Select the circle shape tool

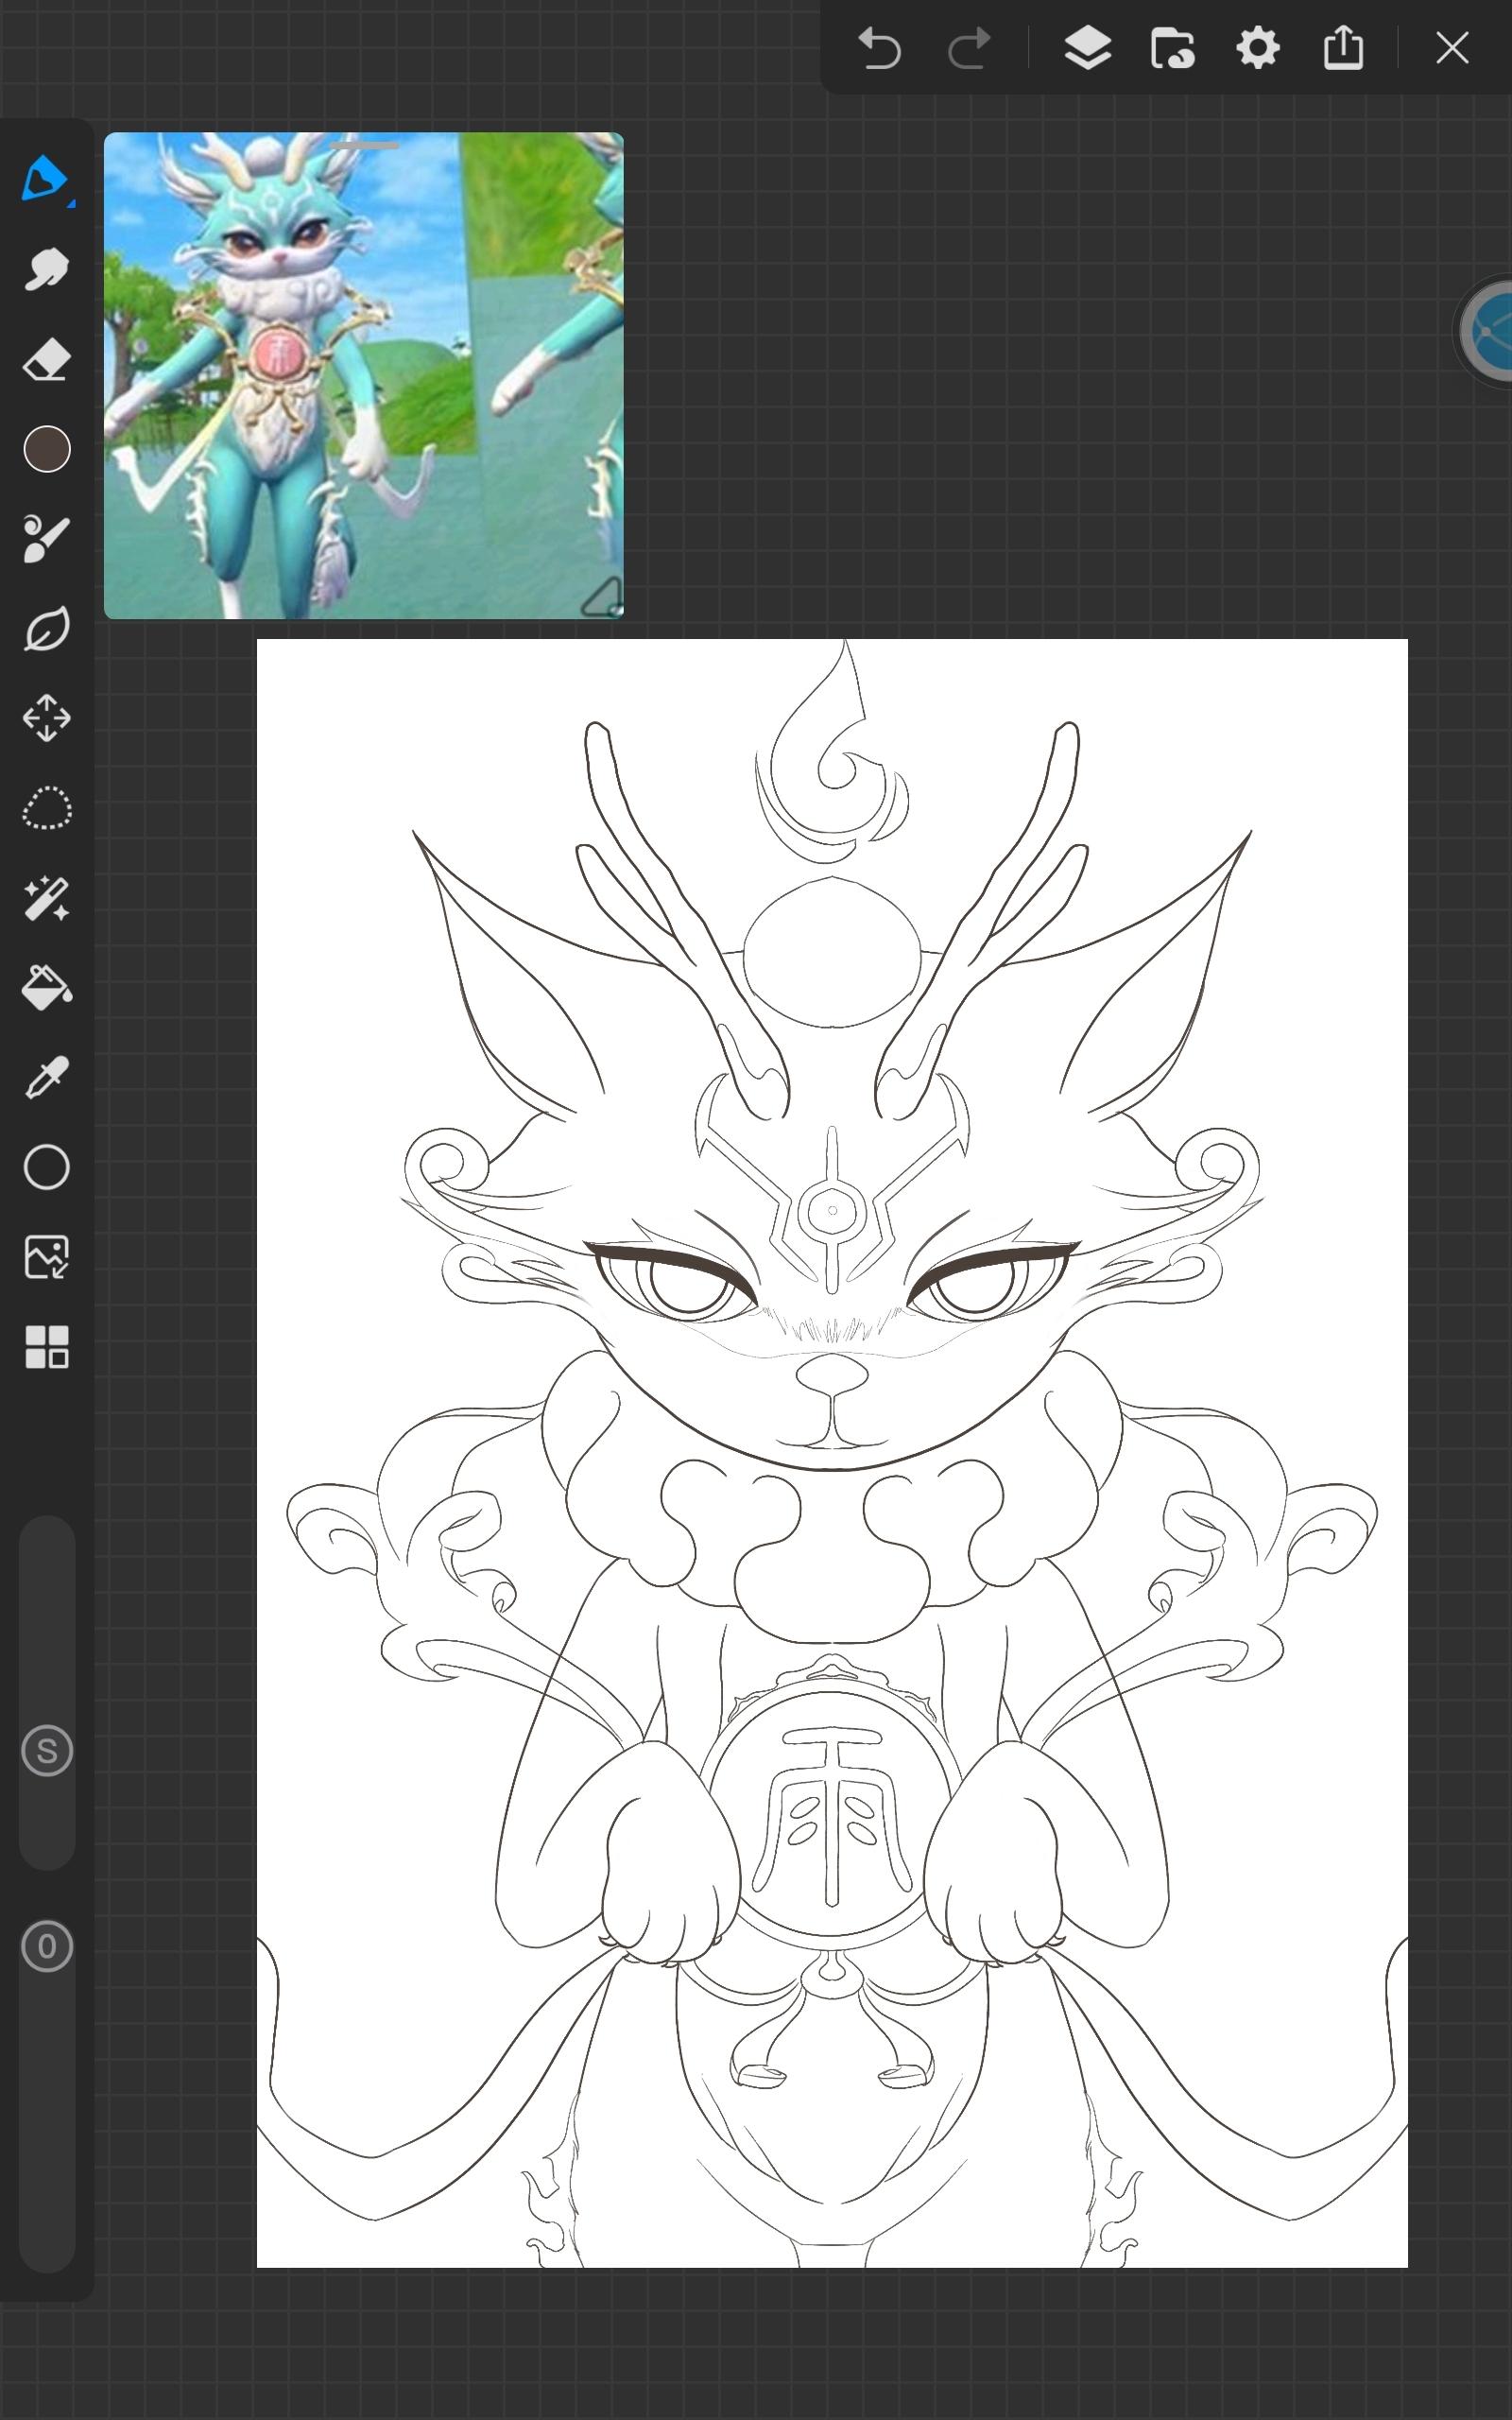(47, 1167)
